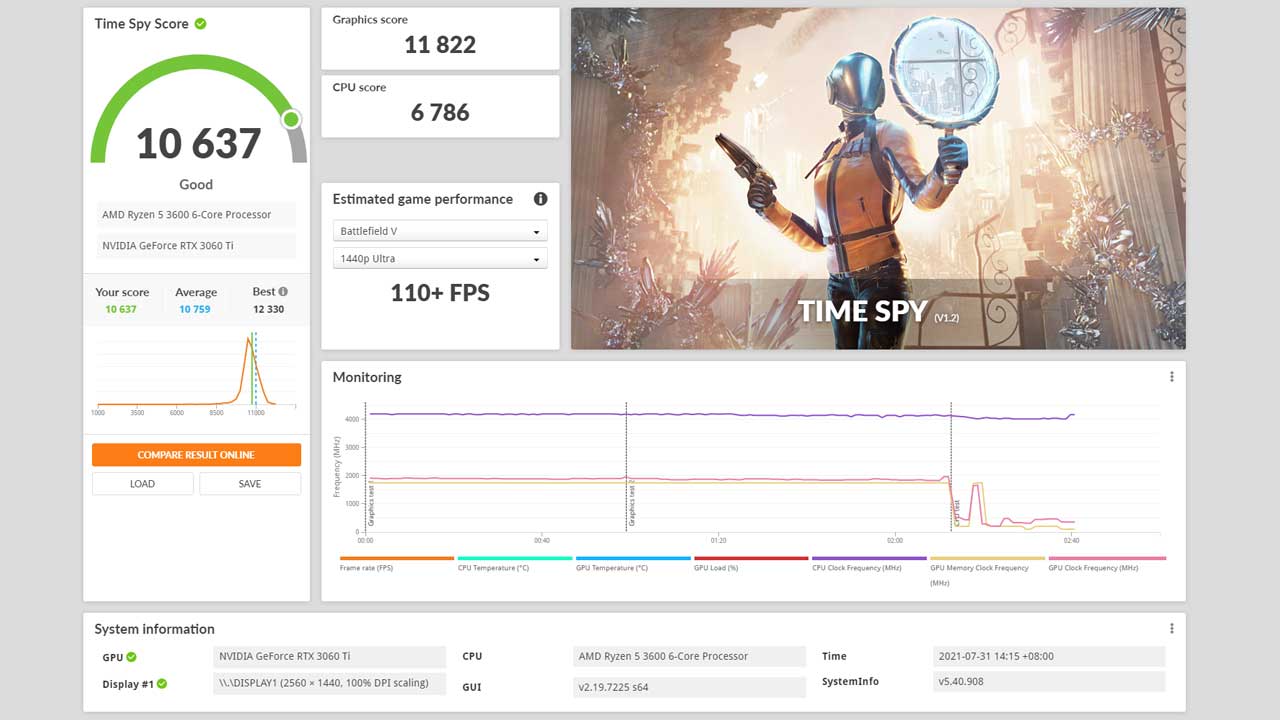
Task: Click the Good rating label
Action: point(196,184)
